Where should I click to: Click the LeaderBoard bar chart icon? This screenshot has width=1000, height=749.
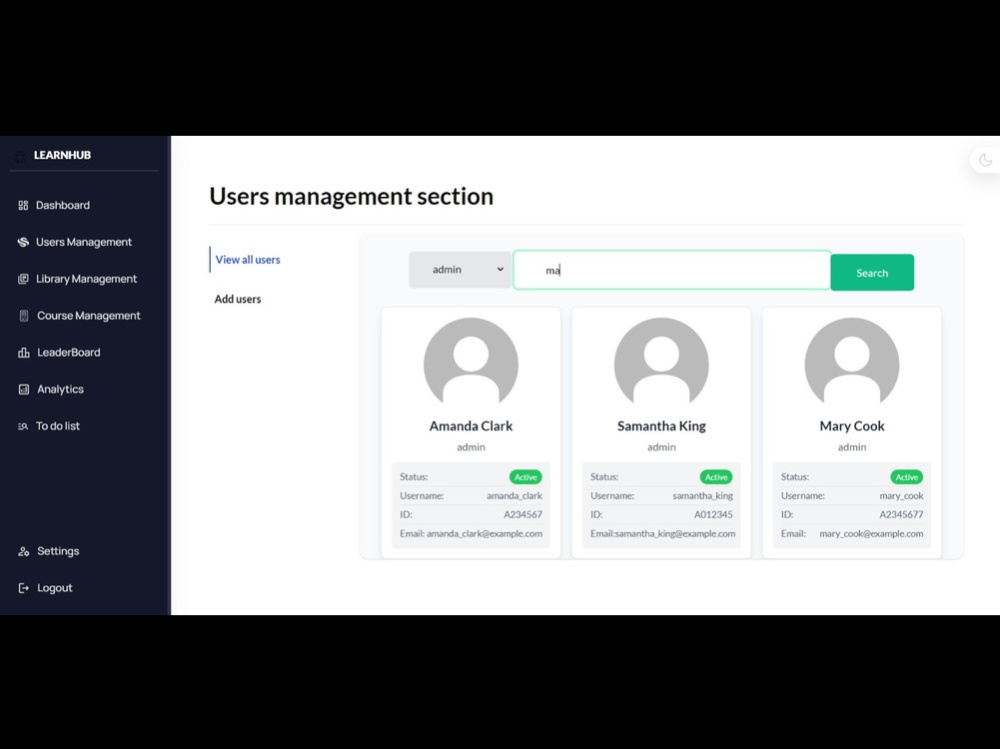click(x=24, y=352)
